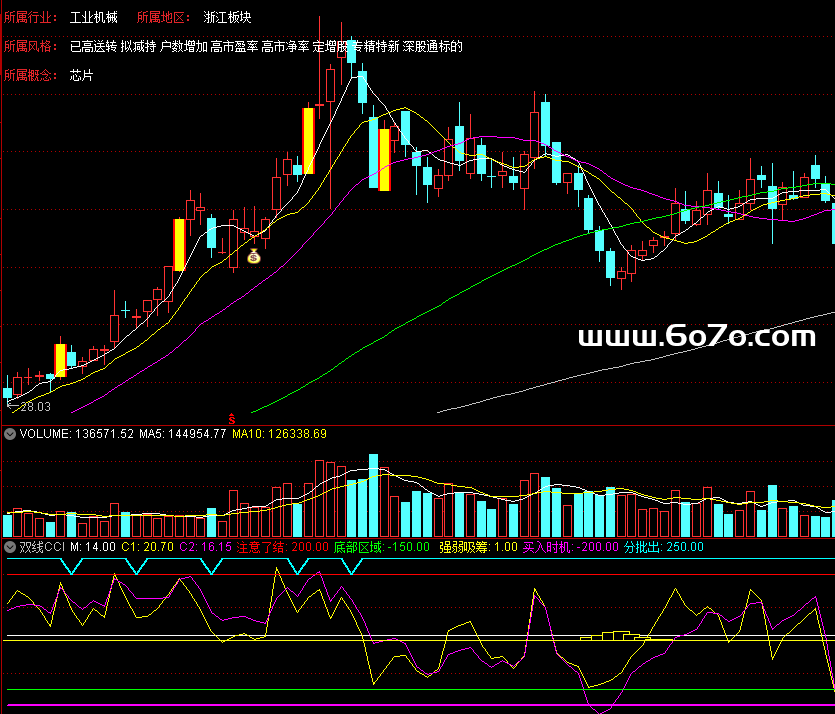Collapse the VOLUME indicator panel arrow

pos(10,434)
